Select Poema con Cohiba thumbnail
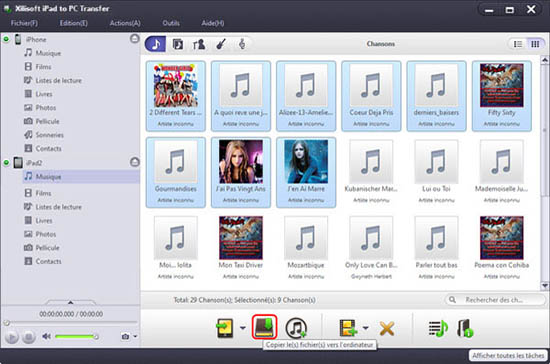 pos(502,248)
